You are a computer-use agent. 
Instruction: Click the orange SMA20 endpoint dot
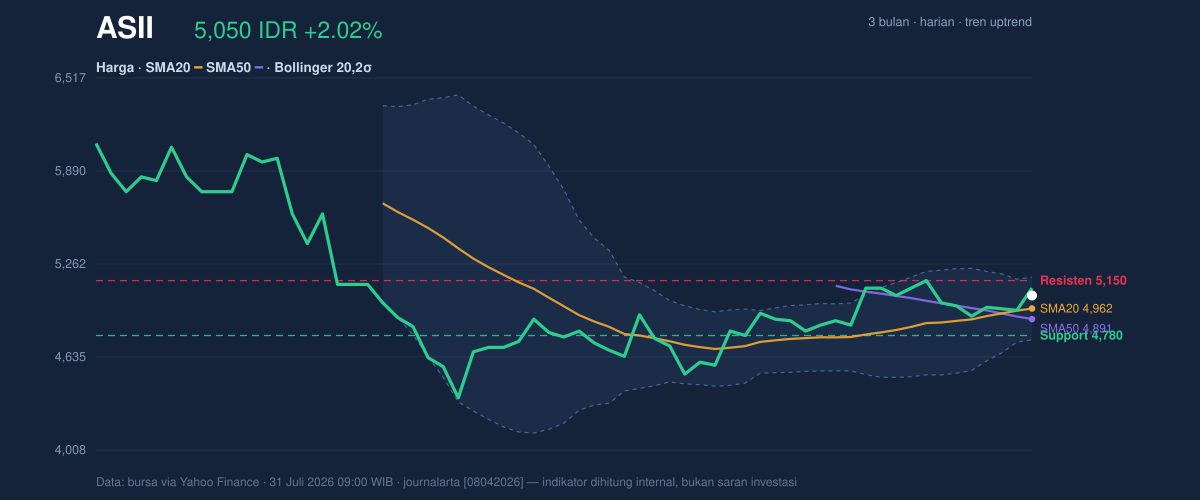(x=1032, y=309)
